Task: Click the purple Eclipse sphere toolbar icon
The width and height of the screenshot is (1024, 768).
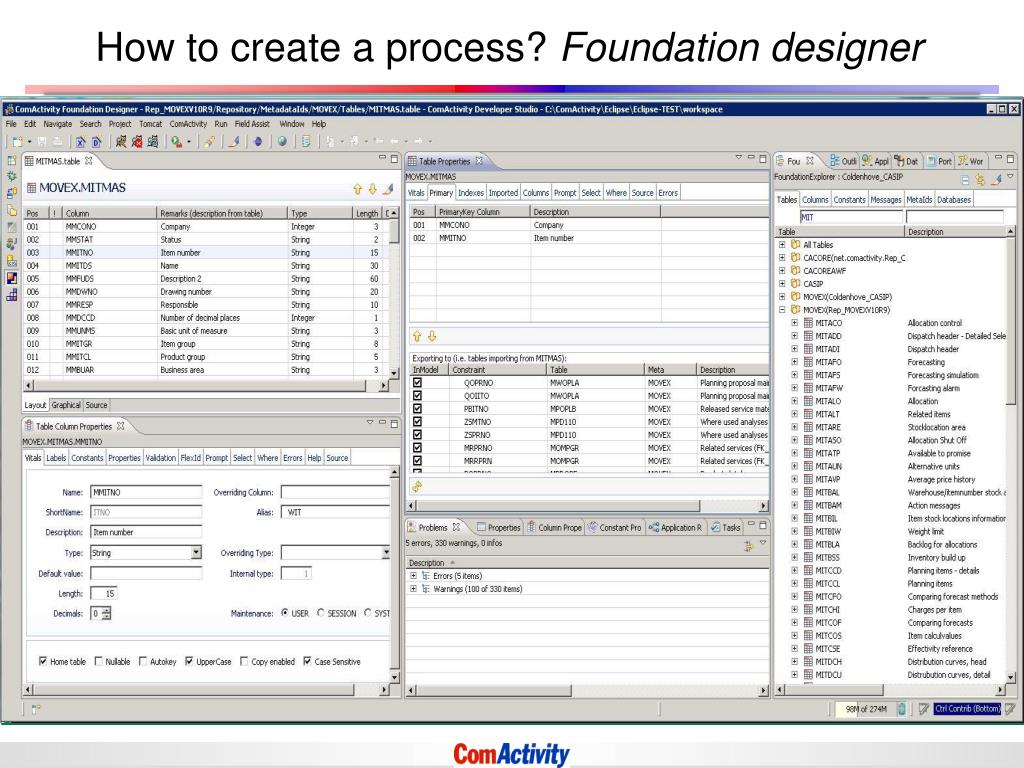Action: pos(258,141)
